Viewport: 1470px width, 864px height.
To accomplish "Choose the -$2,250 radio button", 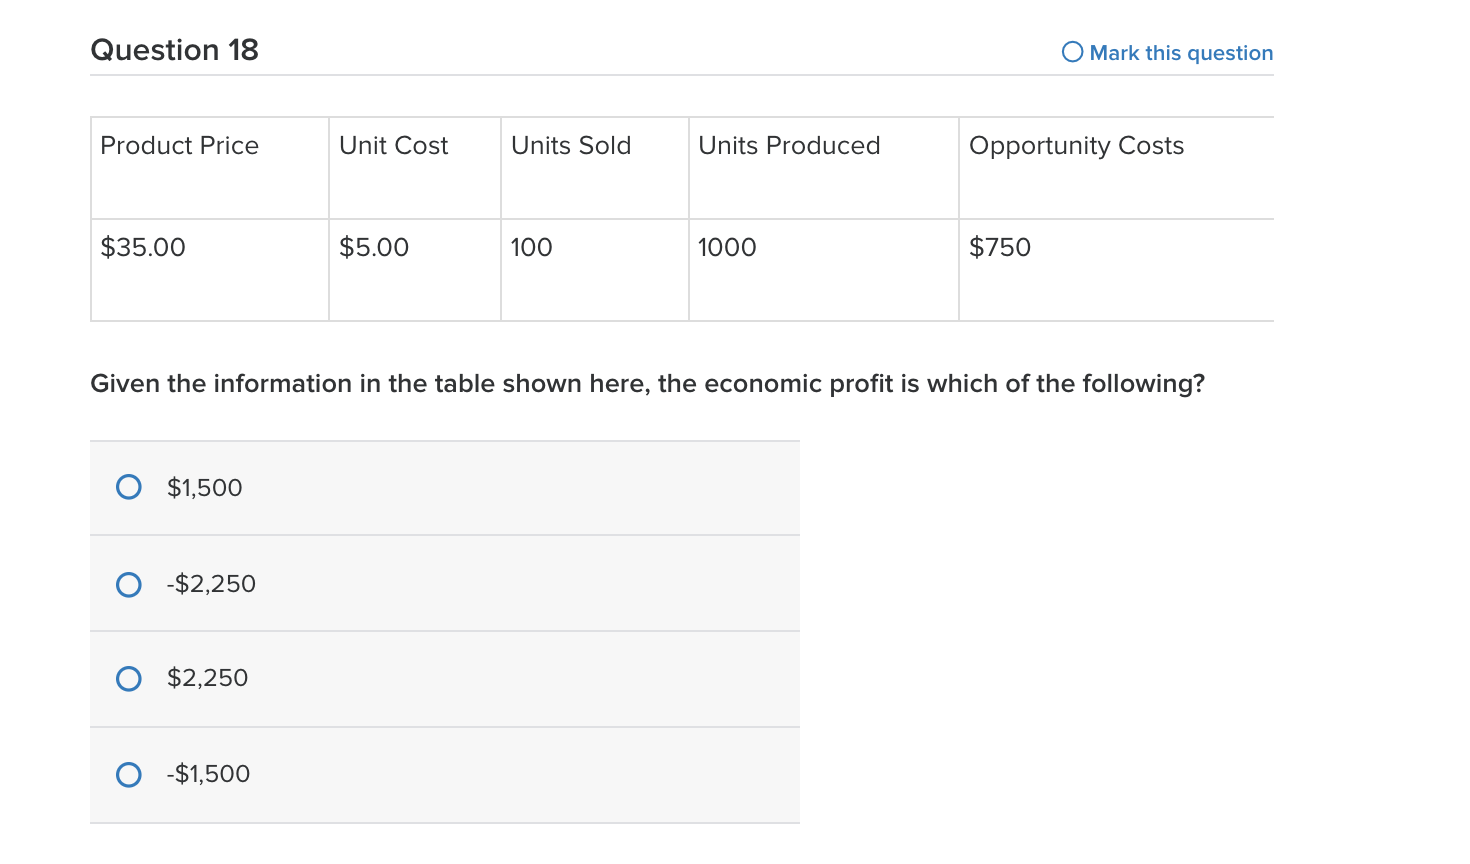I will (129, 584).
